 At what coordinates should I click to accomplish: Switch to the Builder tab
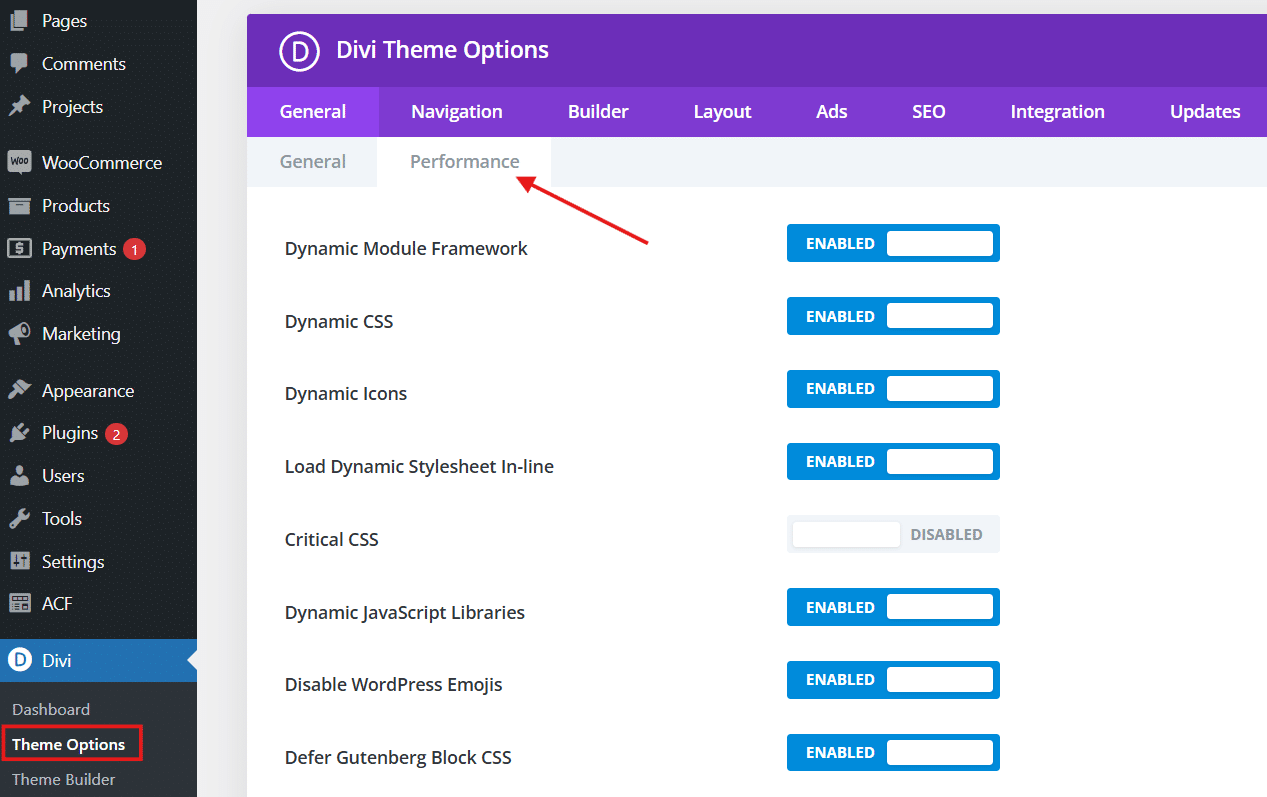598,111
